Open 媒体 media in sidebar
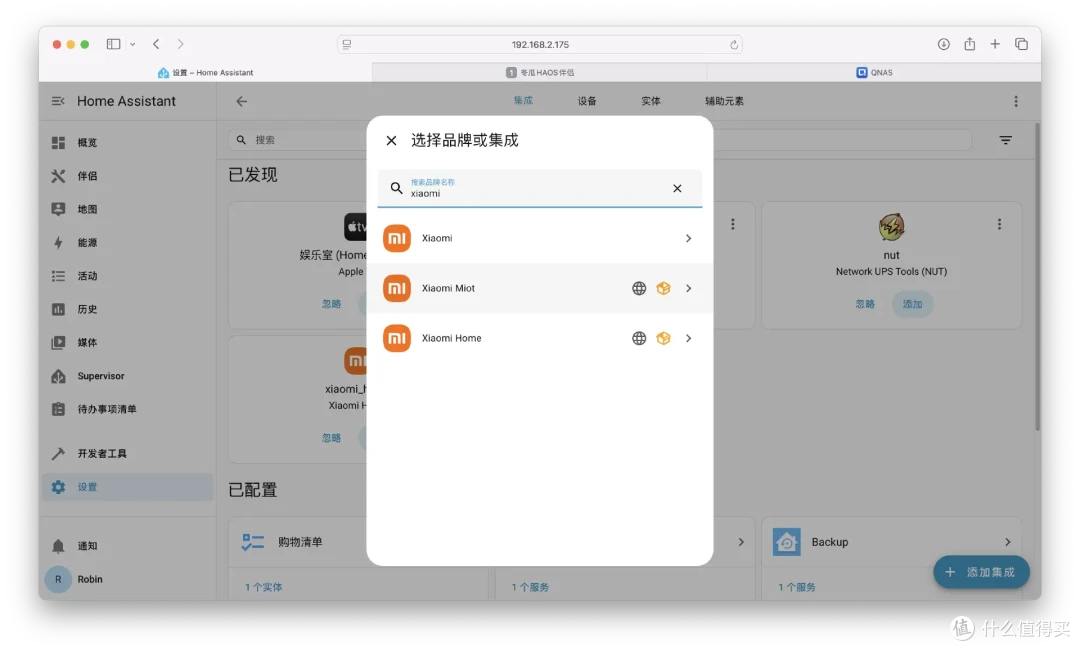 [127, 342]
